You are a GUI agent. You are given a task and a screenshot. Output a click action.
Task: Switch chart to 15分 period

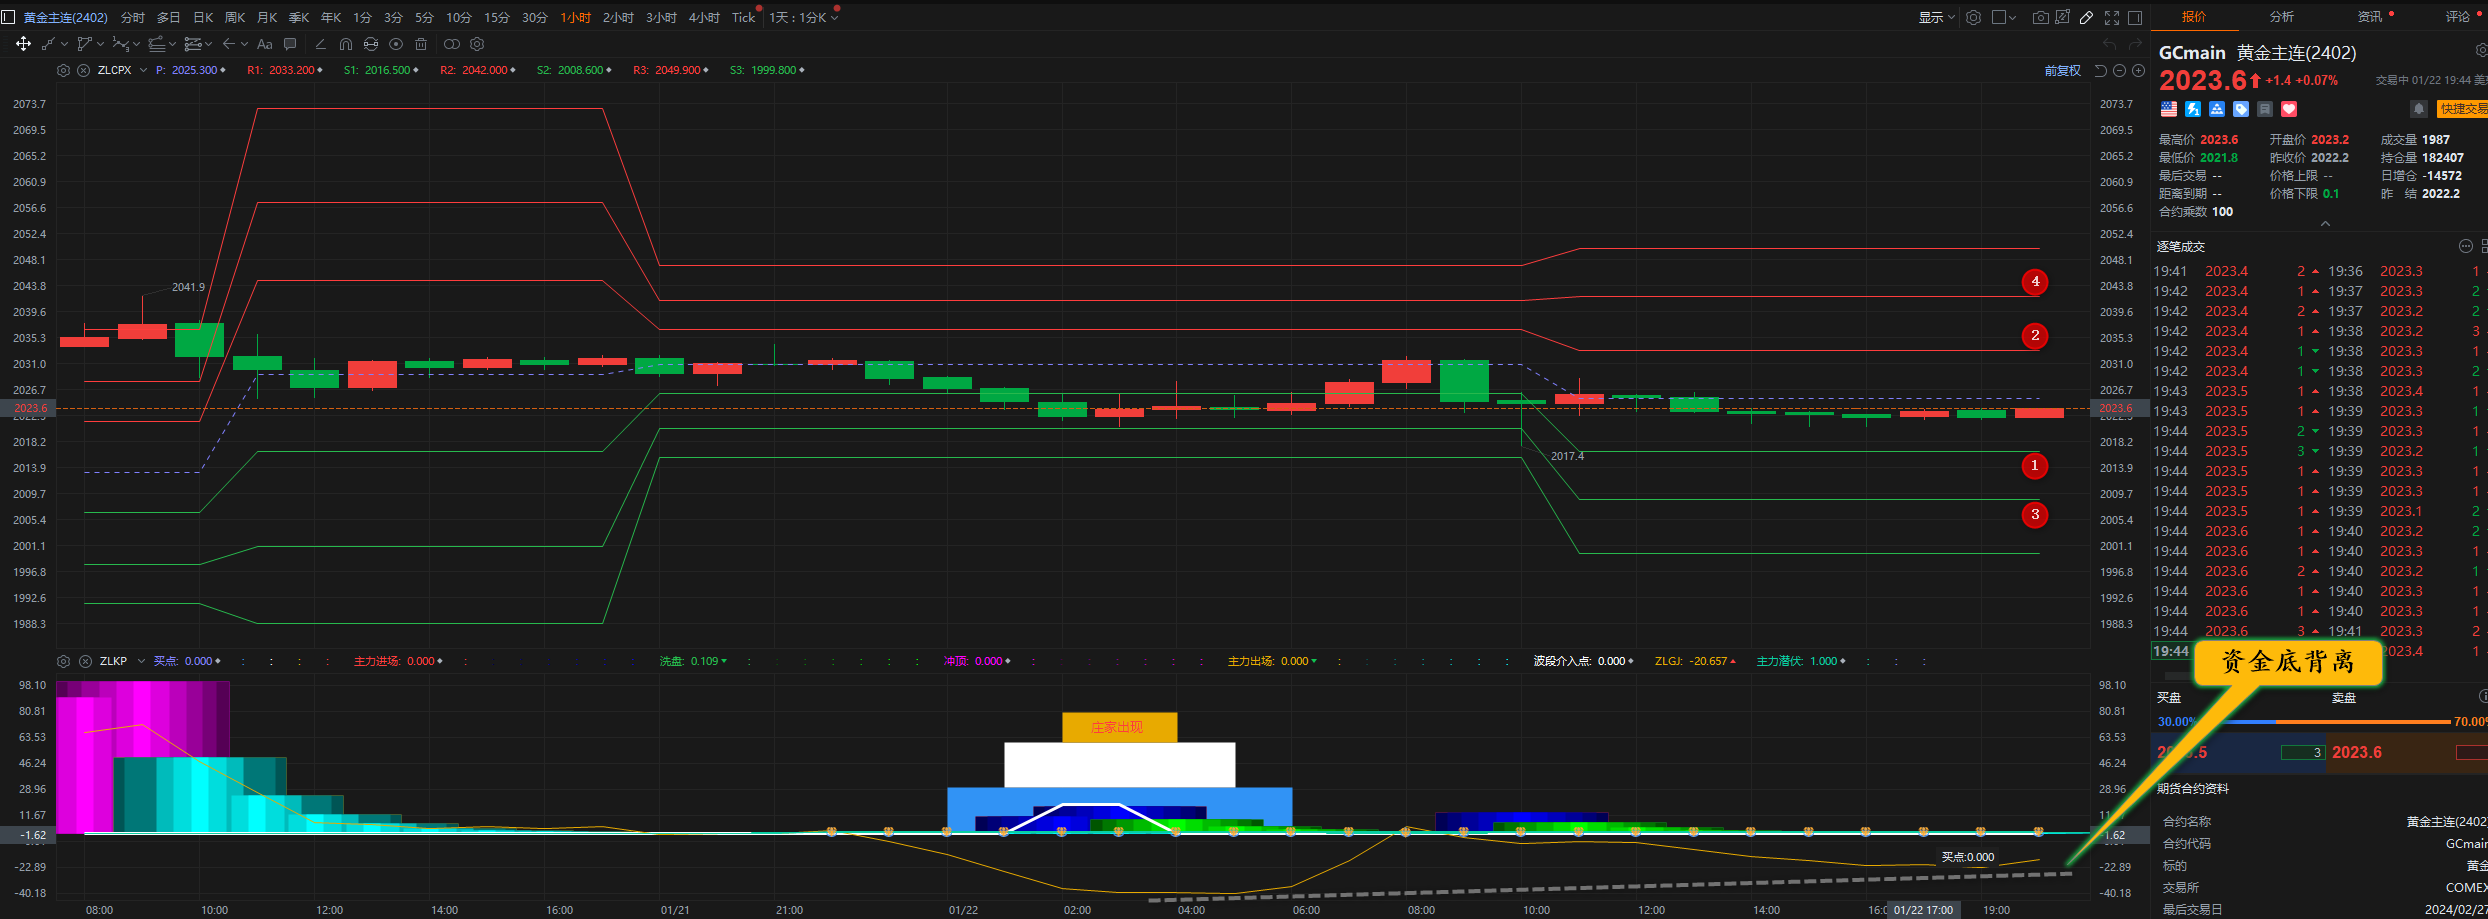[x=497, y=17]
